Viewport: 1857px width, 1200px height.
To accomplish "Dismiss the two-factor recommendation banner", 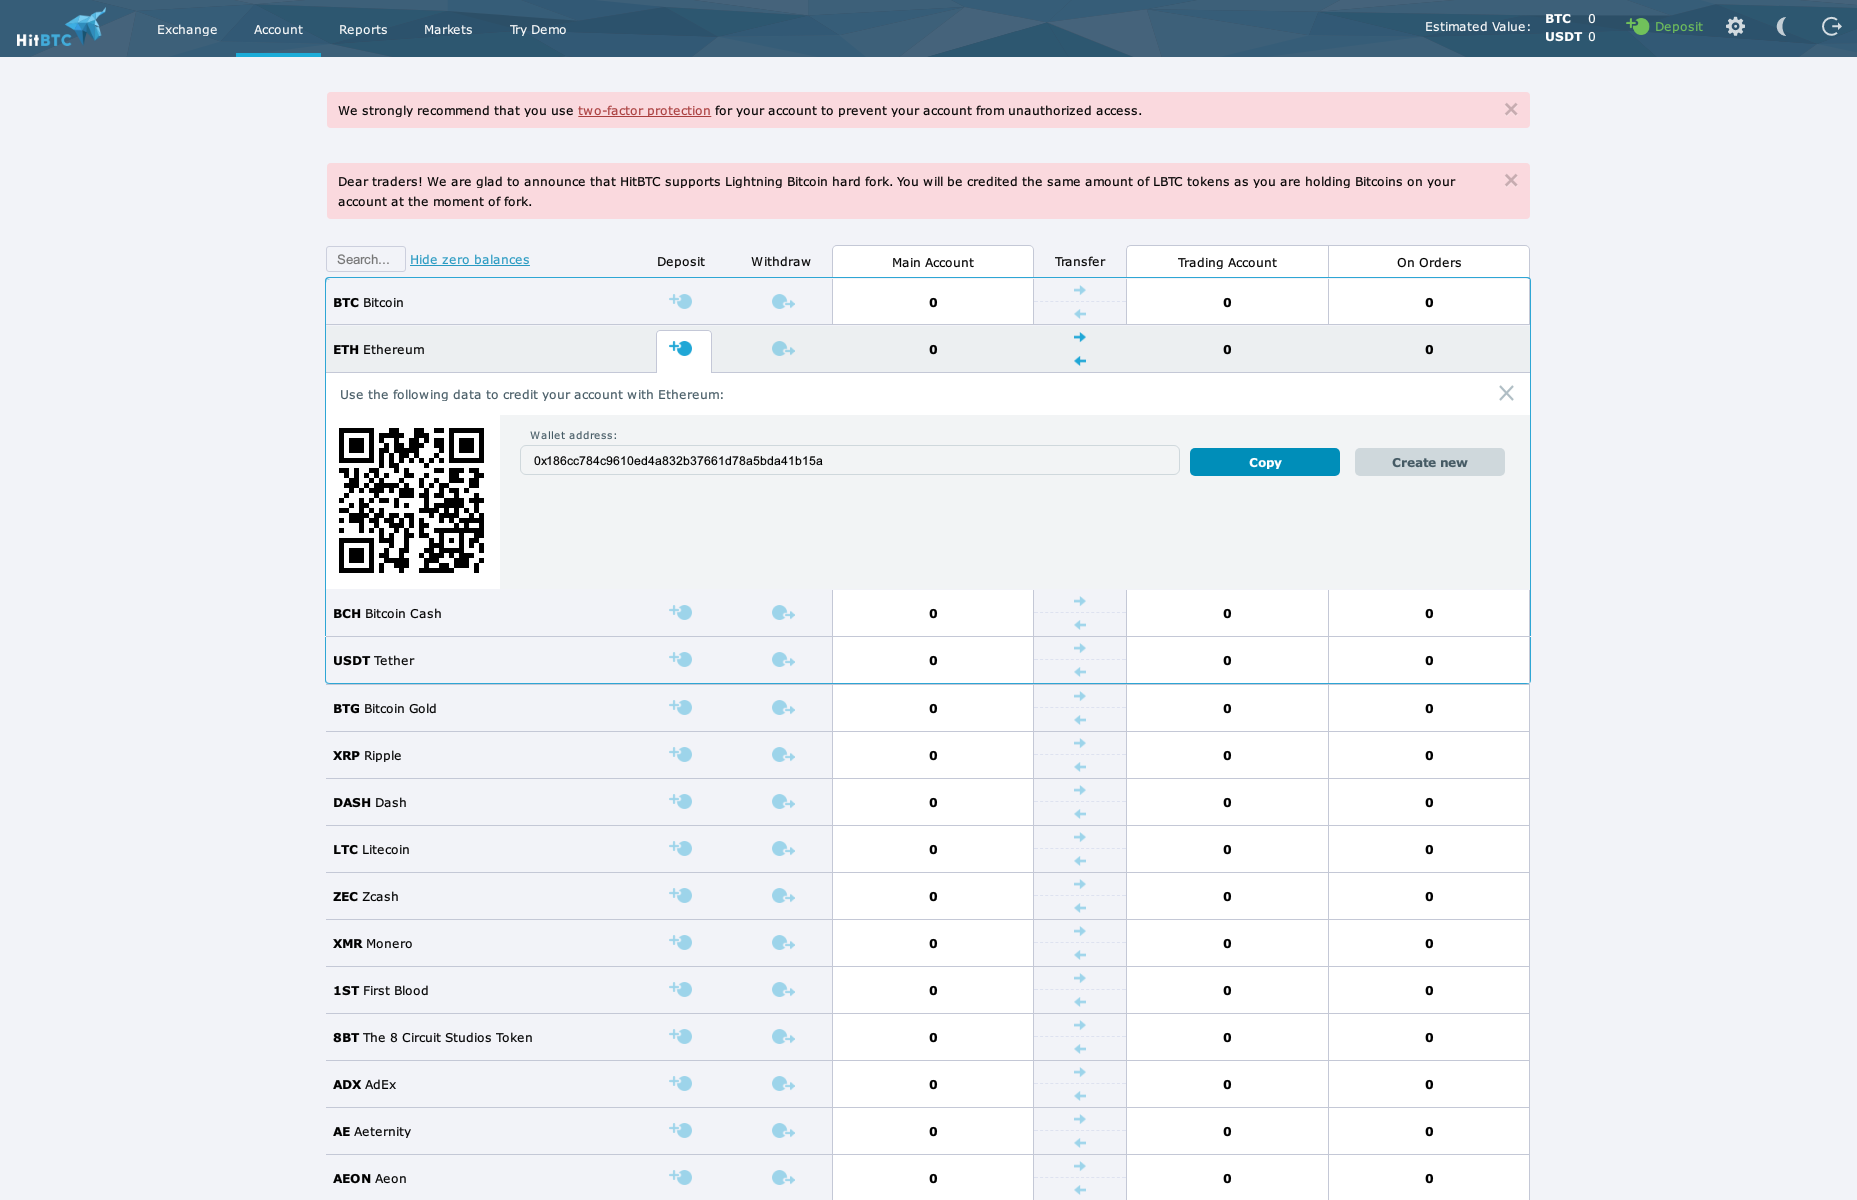I will coord(1511,109).
